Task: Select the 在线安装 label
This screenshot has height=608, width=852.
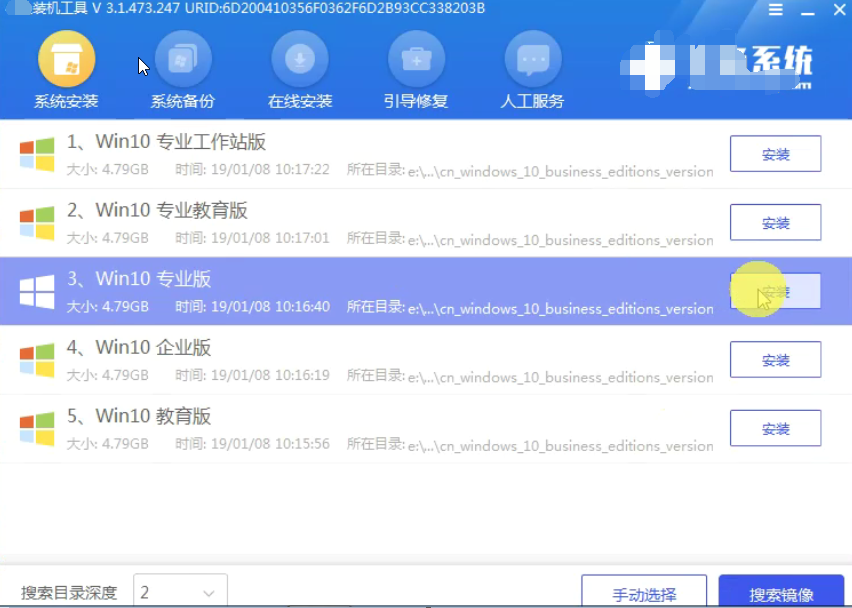Action: [299, 101]
